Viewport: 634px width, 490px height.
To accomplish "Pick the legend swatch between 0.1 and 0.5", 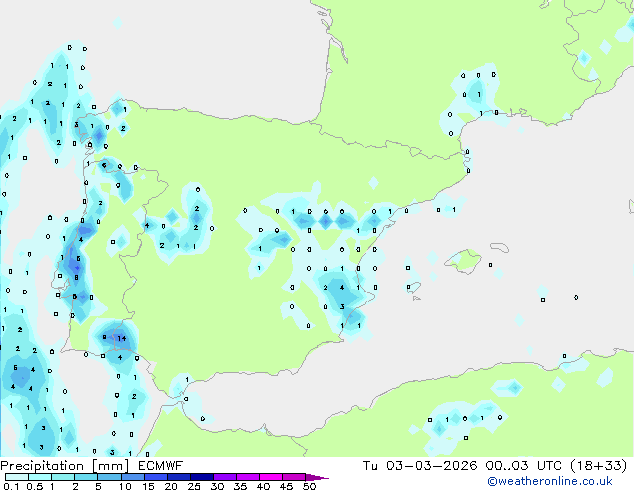I will tap(17, 477).
